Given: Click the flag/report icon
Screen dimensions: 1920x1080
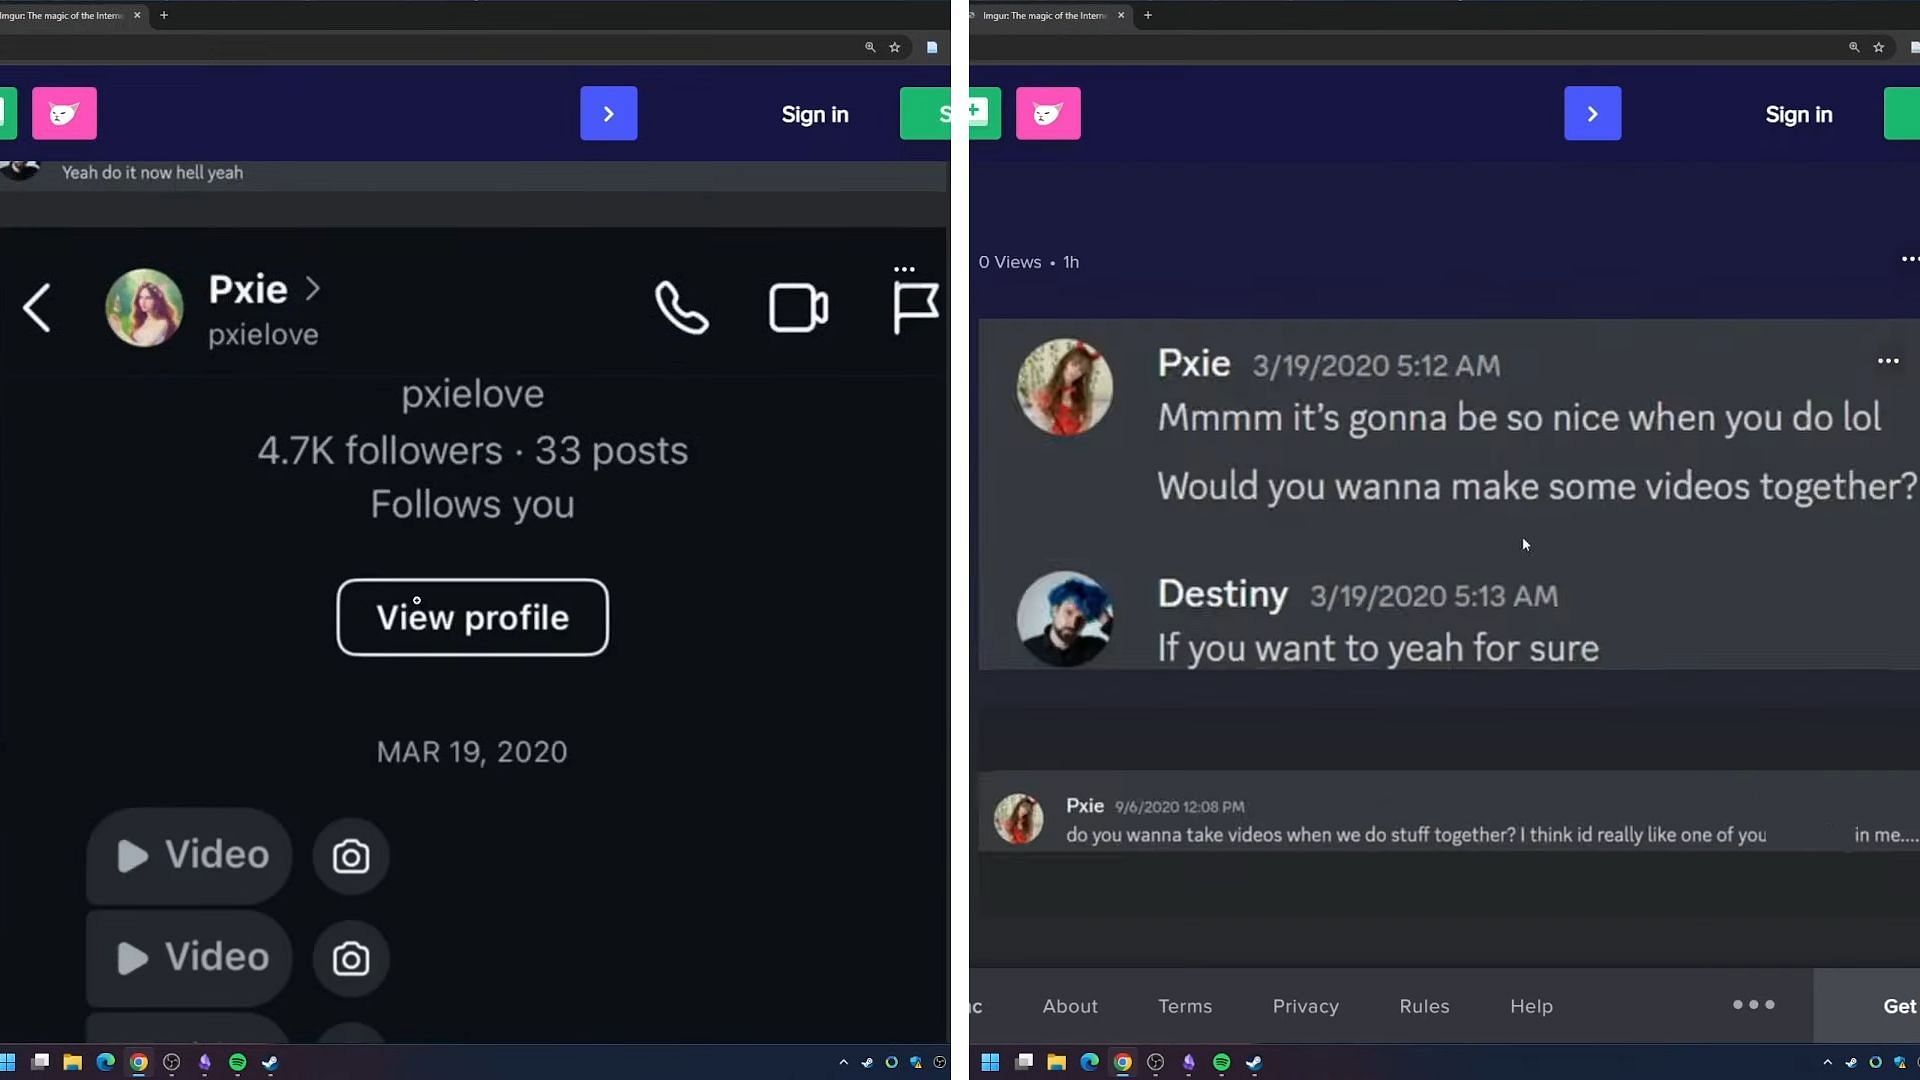Looking at the screenshot, I should (x=913, y=307).
